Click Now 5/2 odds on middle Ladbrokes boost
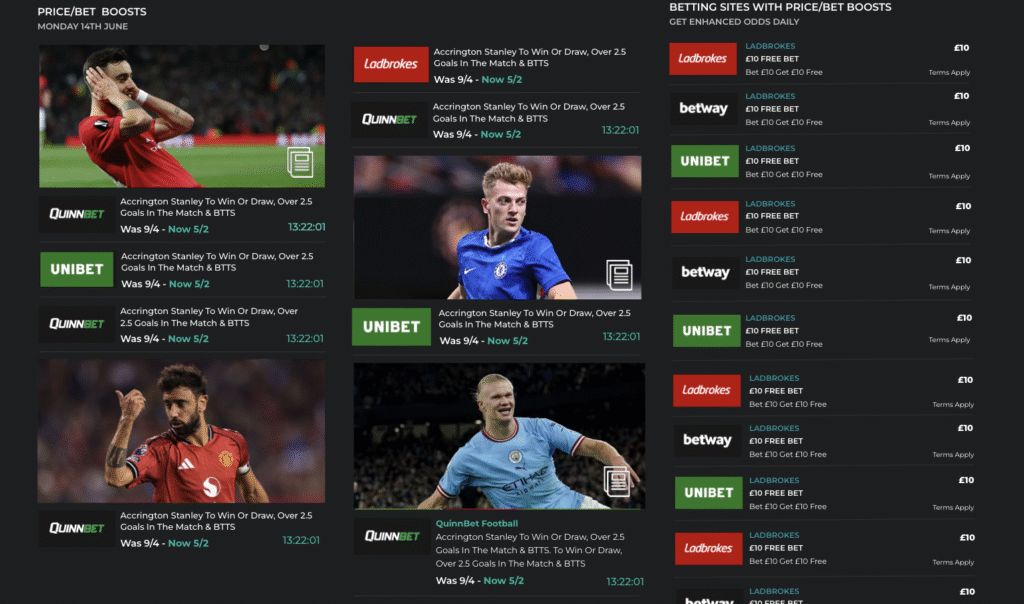The height and width of the screenshot is (604, 1024). (x=502, y=80)
